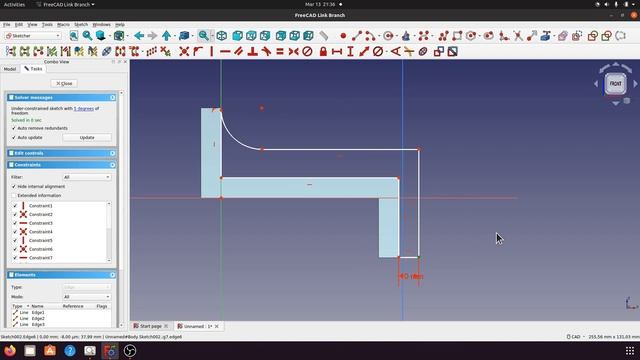This screenshot has height=360, width=640.
Task: Switch to isometric view icon
Action: point(222,36)
